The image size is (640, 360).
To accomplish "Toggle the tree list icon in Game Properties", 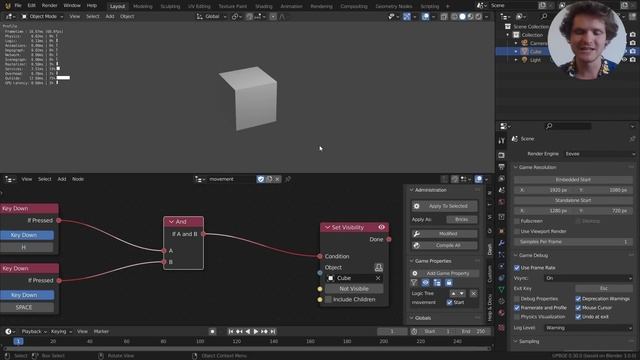I will 437,282.
